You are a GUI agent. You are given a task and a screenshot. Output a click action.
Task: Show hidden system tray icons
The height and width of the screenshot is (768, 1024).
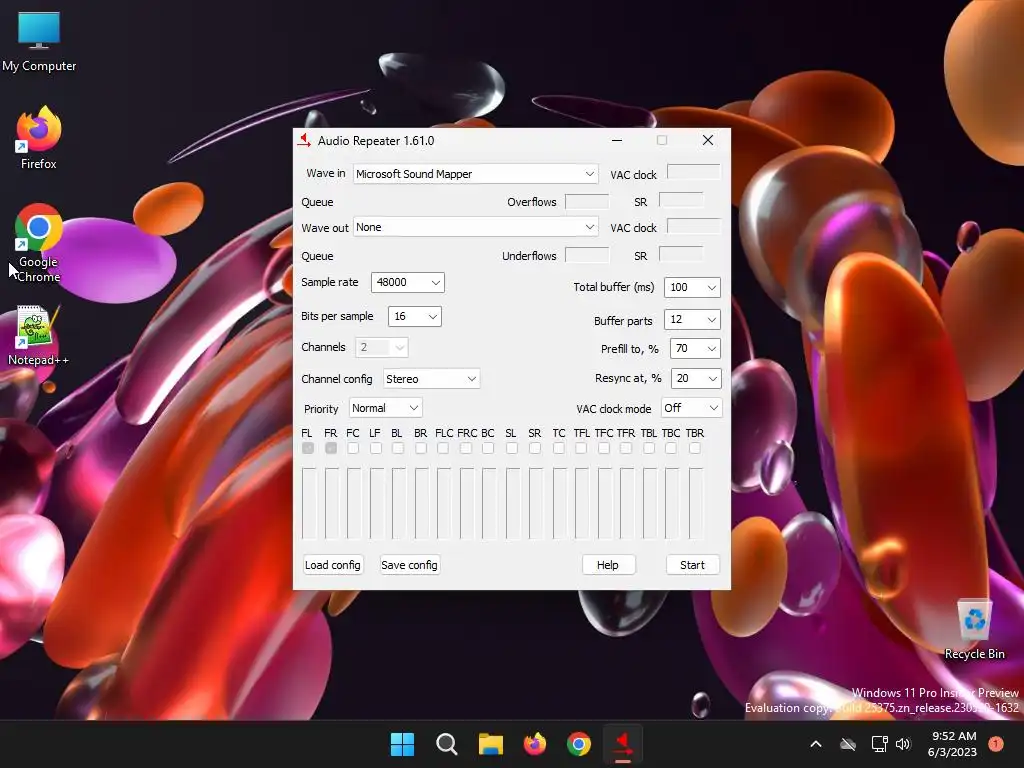[816, 744]
